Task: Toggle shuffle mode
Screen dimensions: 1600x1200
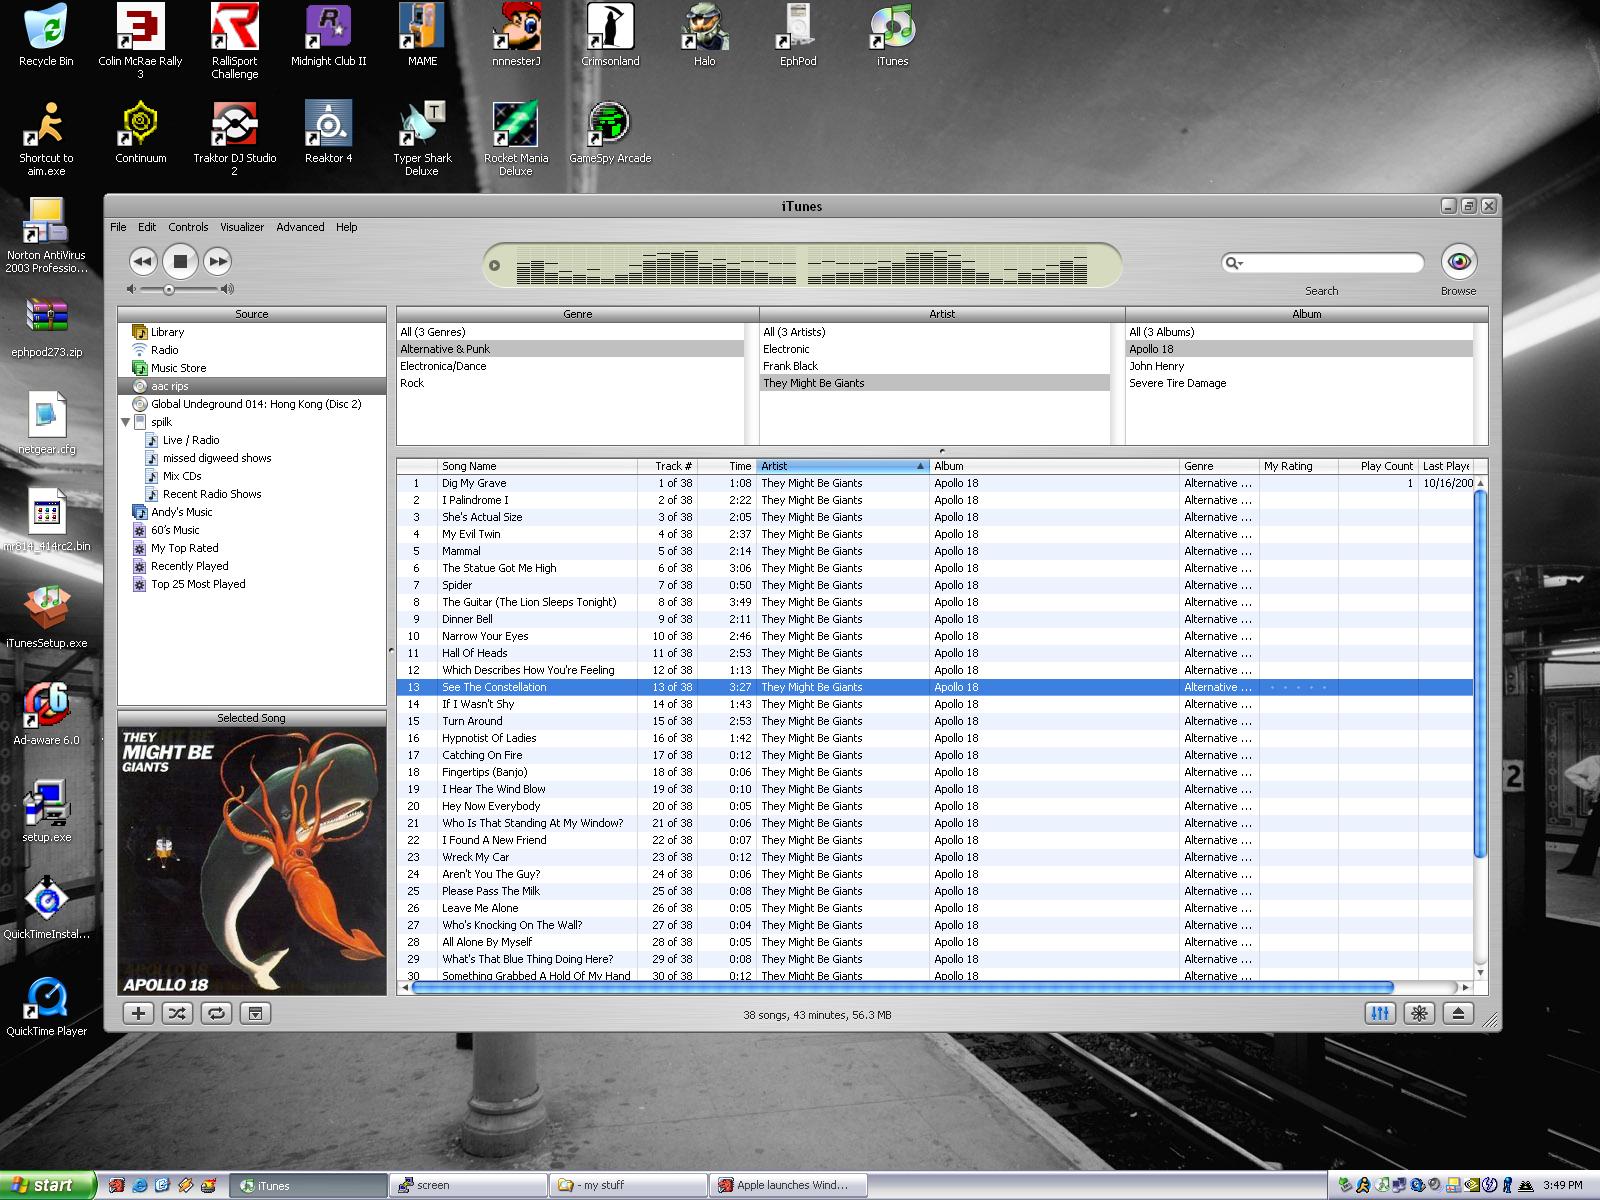Action: 177,1013
